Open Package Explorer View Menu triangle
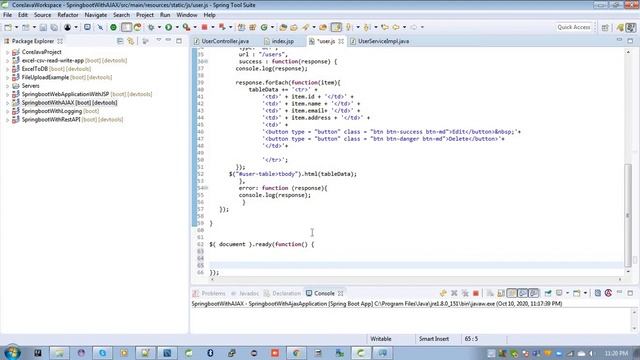 pos(158,40)
